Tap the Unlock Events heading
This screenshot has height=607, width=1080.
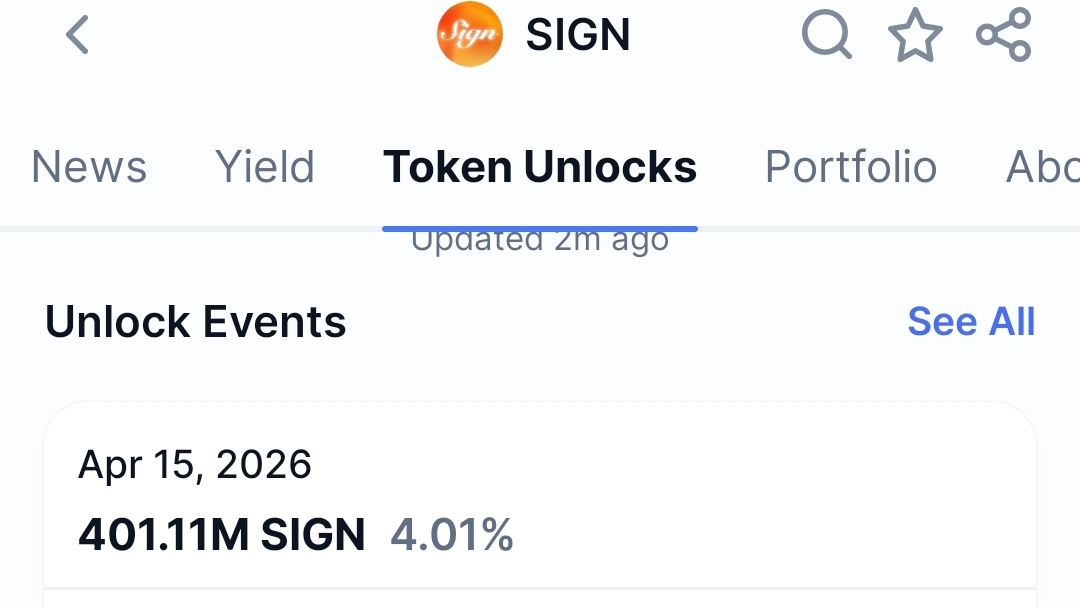pyautogui.click(x=196, y=322)
